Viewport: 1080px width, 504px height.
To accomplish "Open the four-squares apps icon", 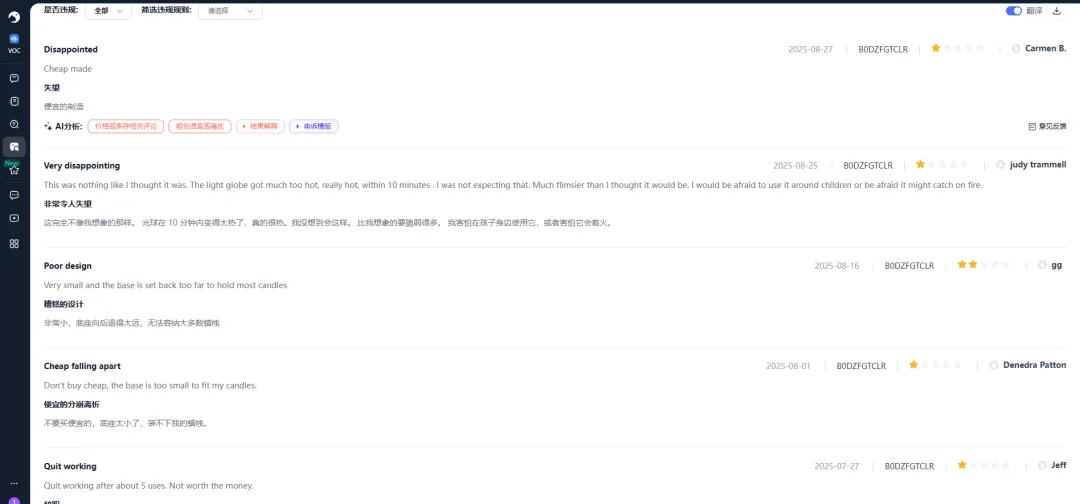I will point(14,244).
